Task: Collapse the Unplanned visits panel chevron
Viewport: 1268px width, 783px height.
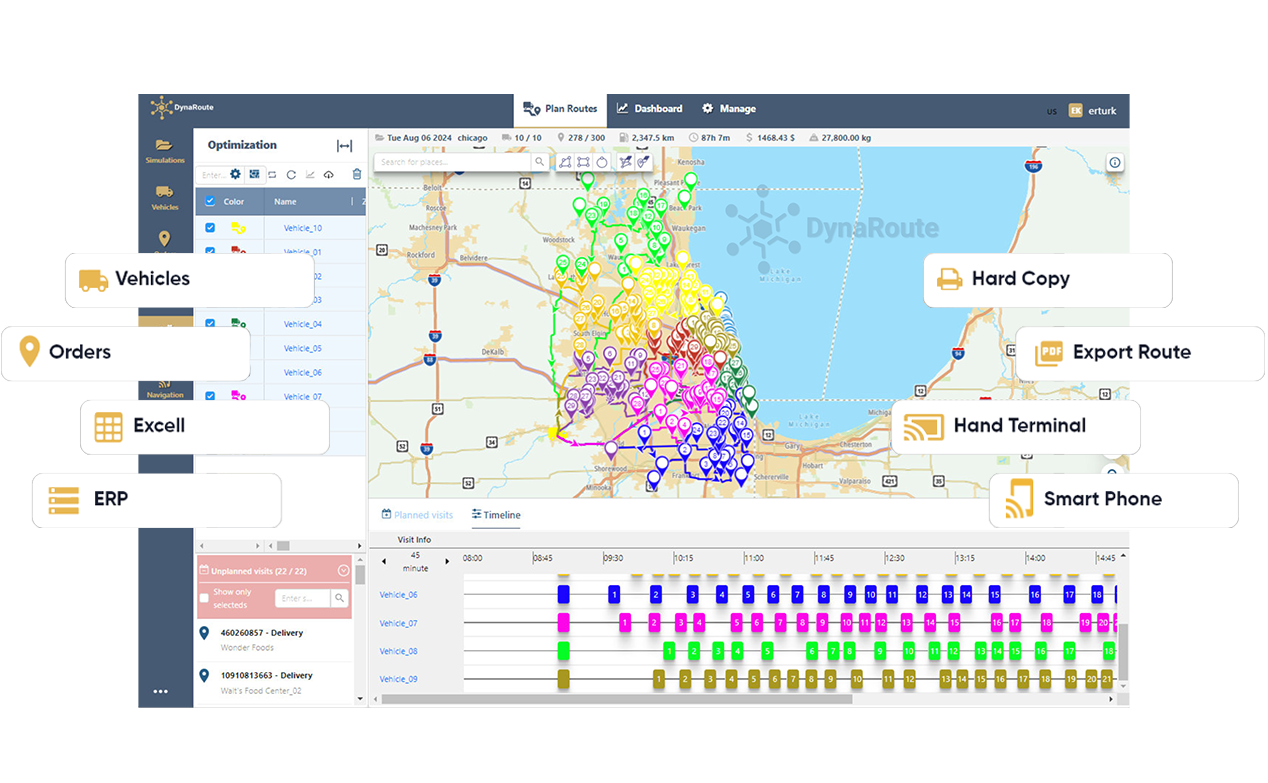Action: pyautogui.click(x=343, y=571)
